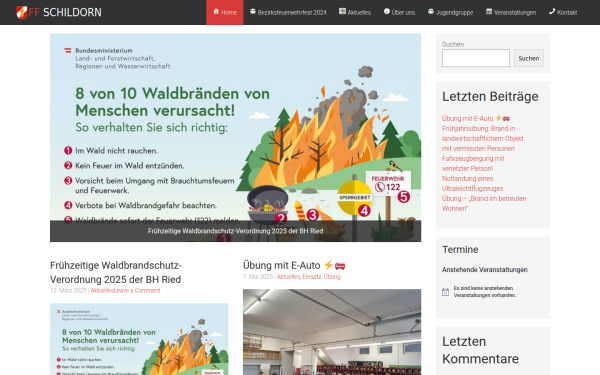
Task: Click Anstehende Veranstaltungen text
Action: click(x=484, y=270)
